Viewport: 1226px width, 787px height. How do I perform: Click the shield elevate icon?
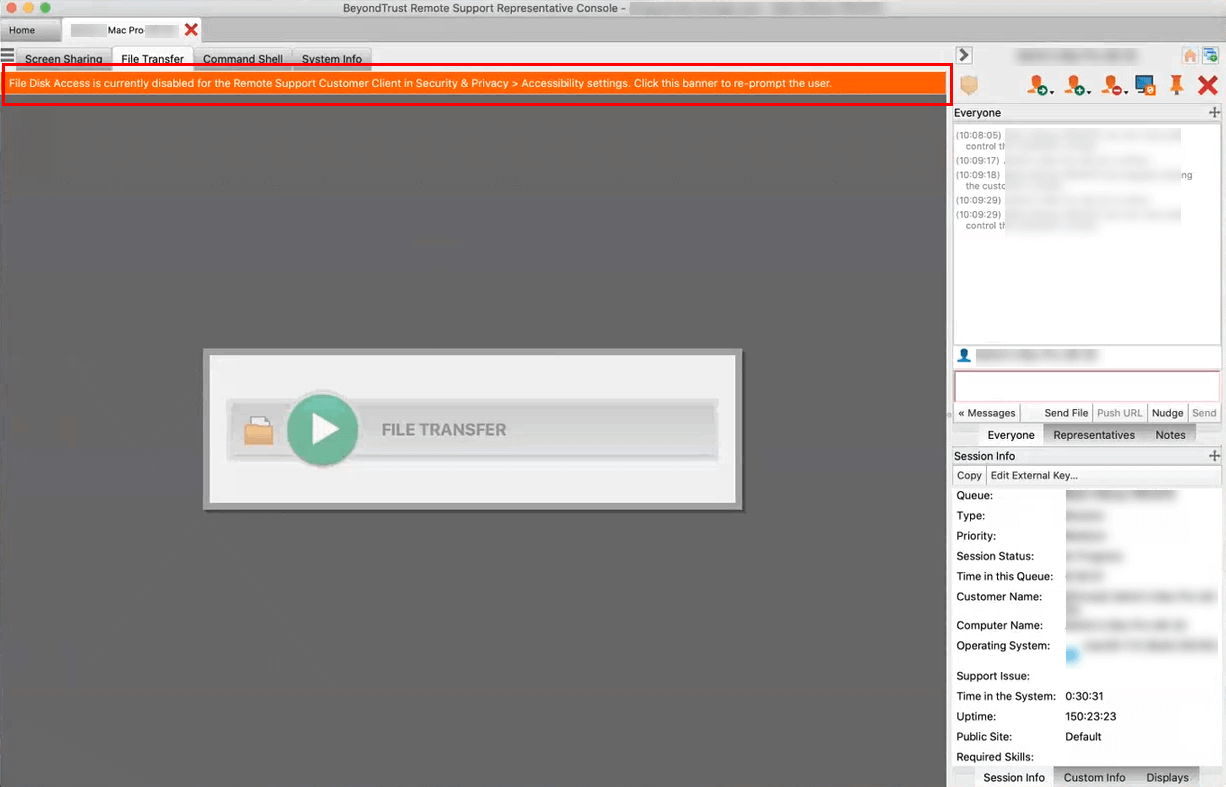point(968,86)
